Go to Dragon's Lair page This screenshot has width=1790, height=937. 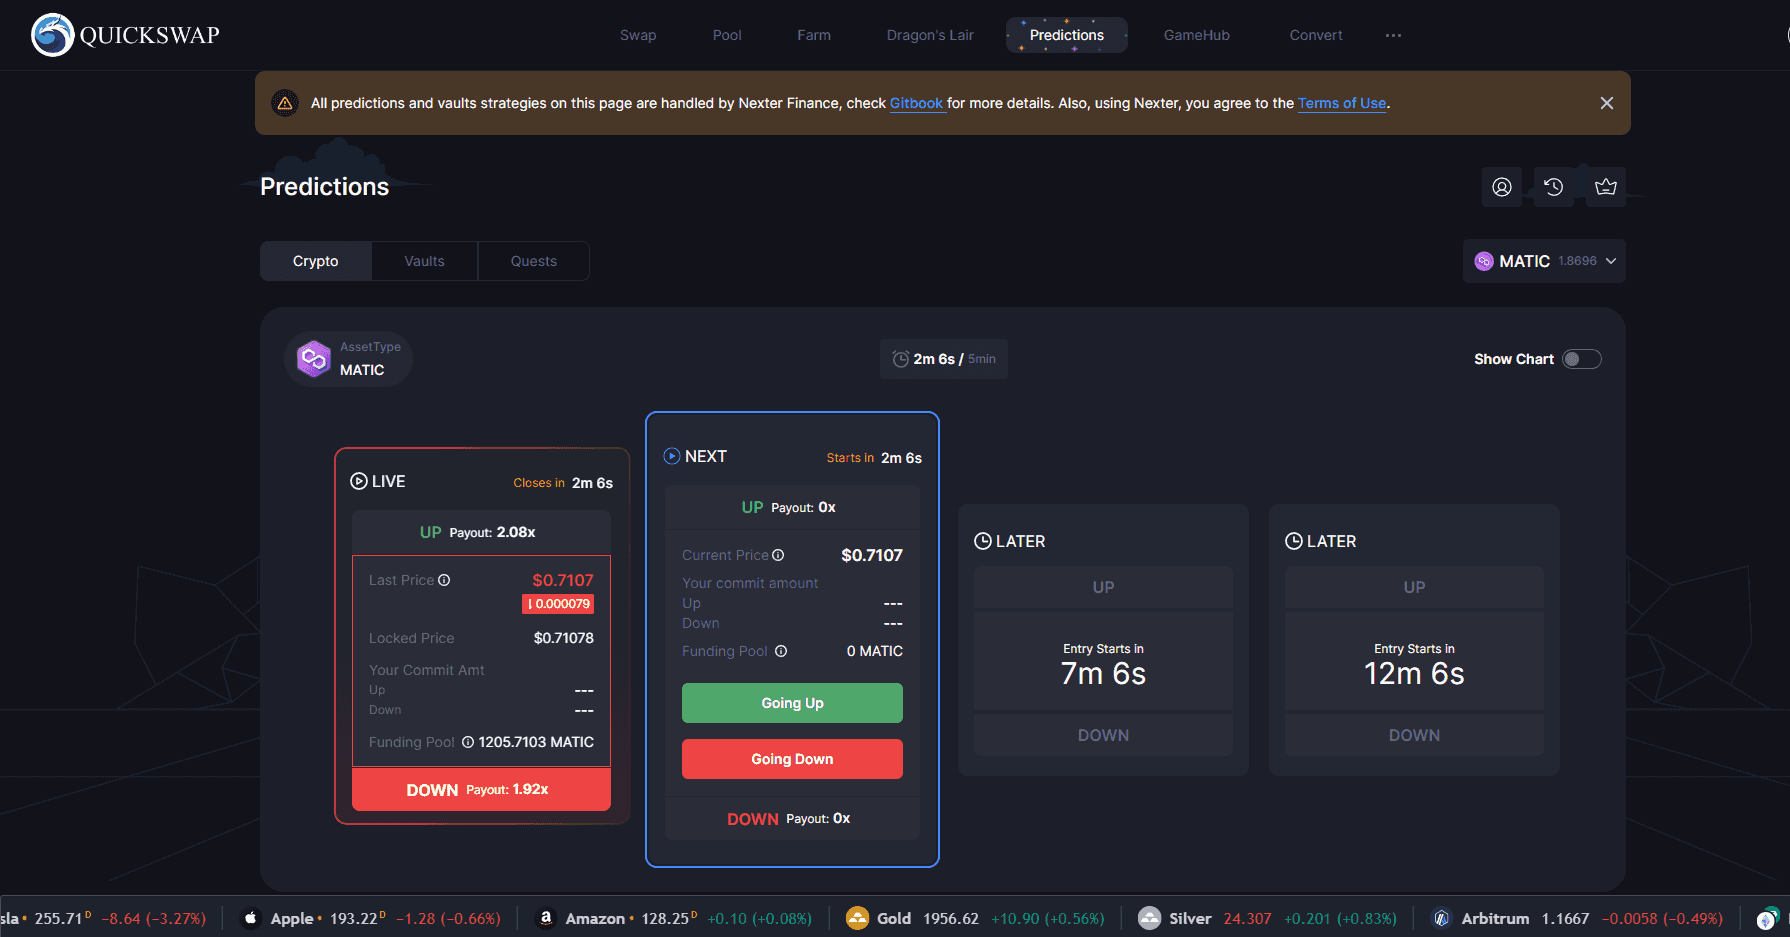coord(929,35)
